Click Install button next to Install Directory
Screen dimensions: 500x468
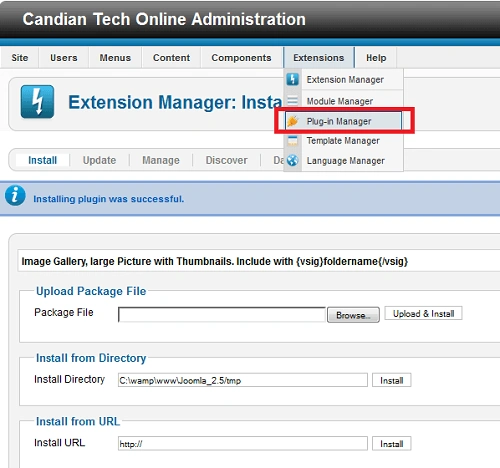392,380
